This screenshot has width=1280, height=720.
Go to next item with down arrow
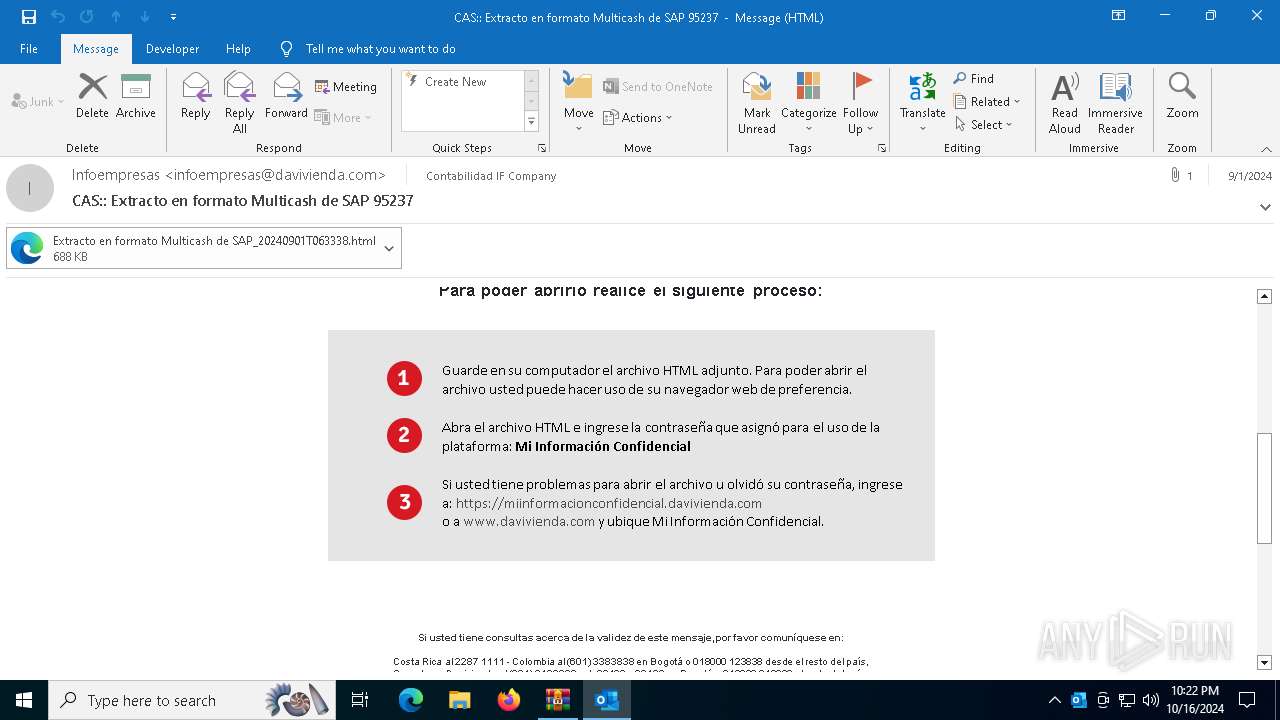[x=145, y=17]
